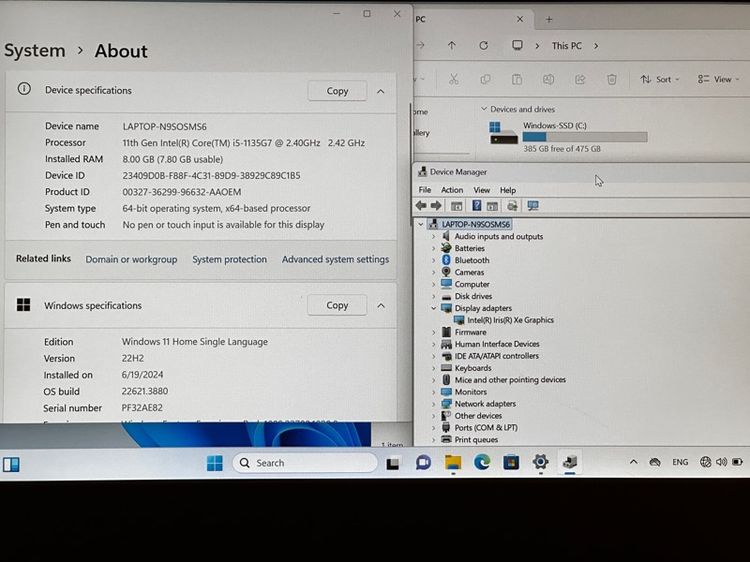Click Back arrow in Device Manager toolbar
The width and height of the screenshot is (750, 562).
point(421,206)
